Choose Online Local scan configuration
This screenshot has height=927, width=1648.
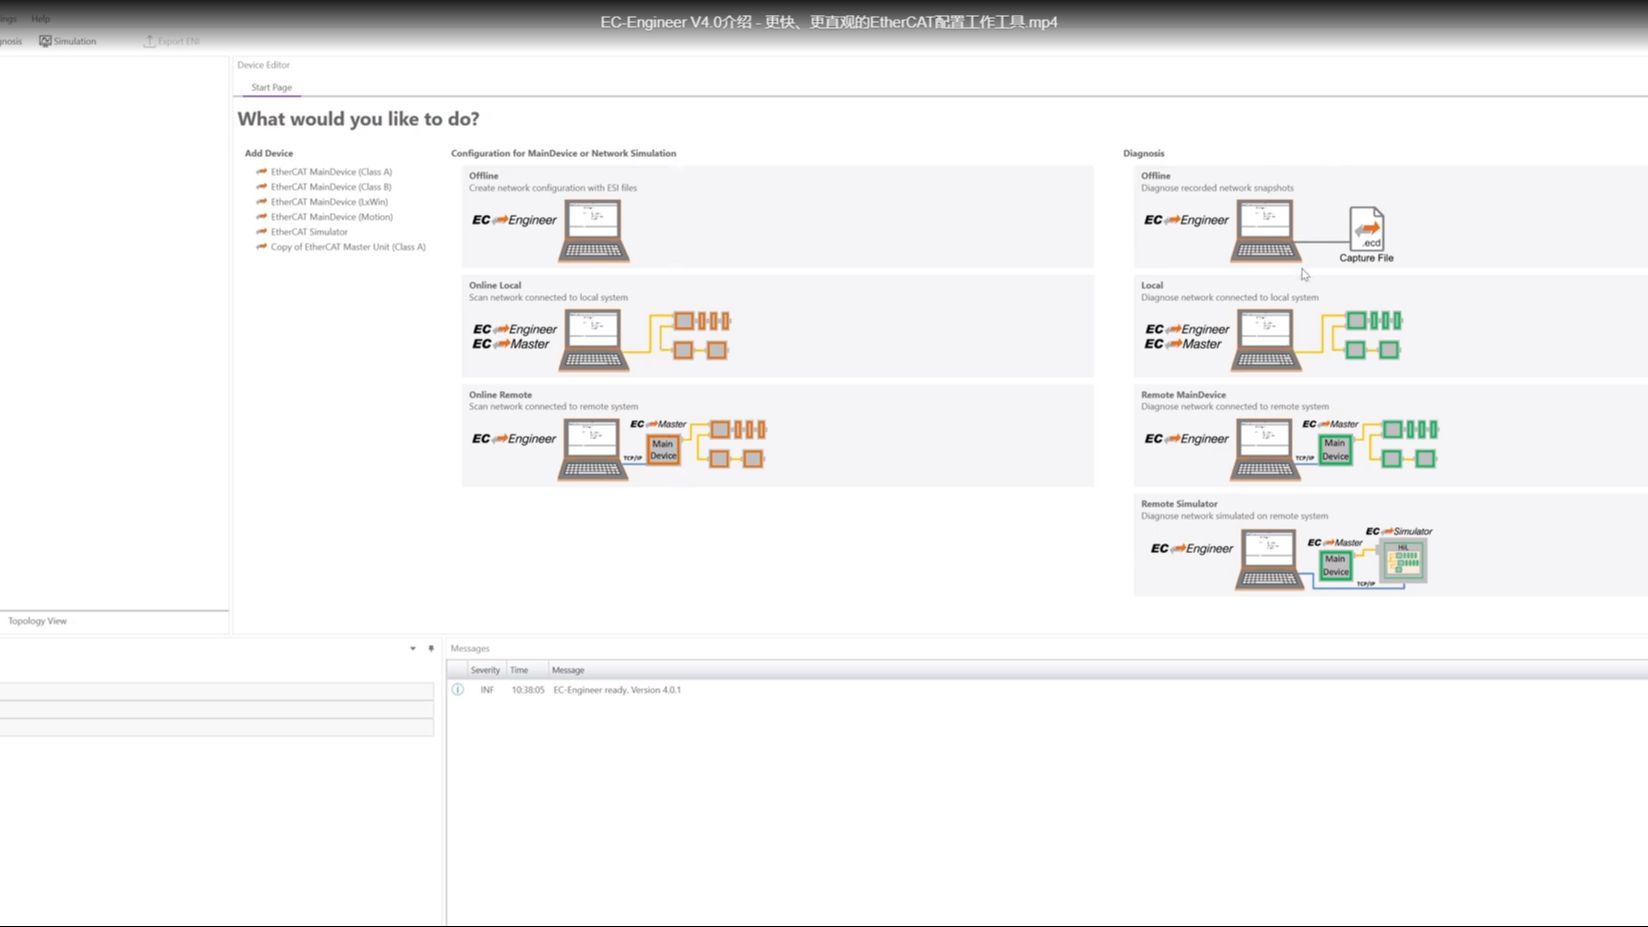pos(777,327)
